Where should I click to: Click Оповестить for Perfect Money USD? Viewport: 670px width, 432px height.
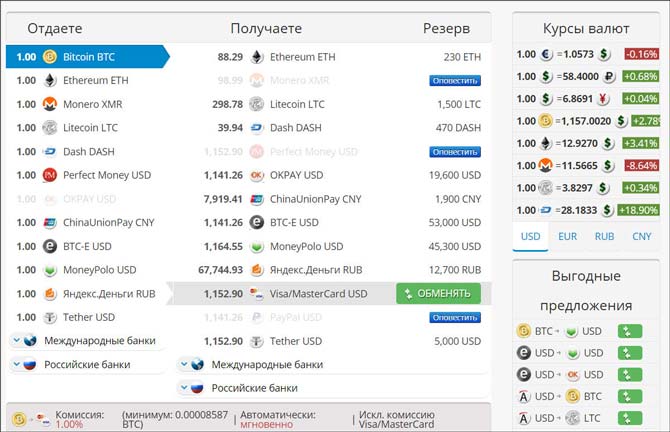(x=455, y=152)
